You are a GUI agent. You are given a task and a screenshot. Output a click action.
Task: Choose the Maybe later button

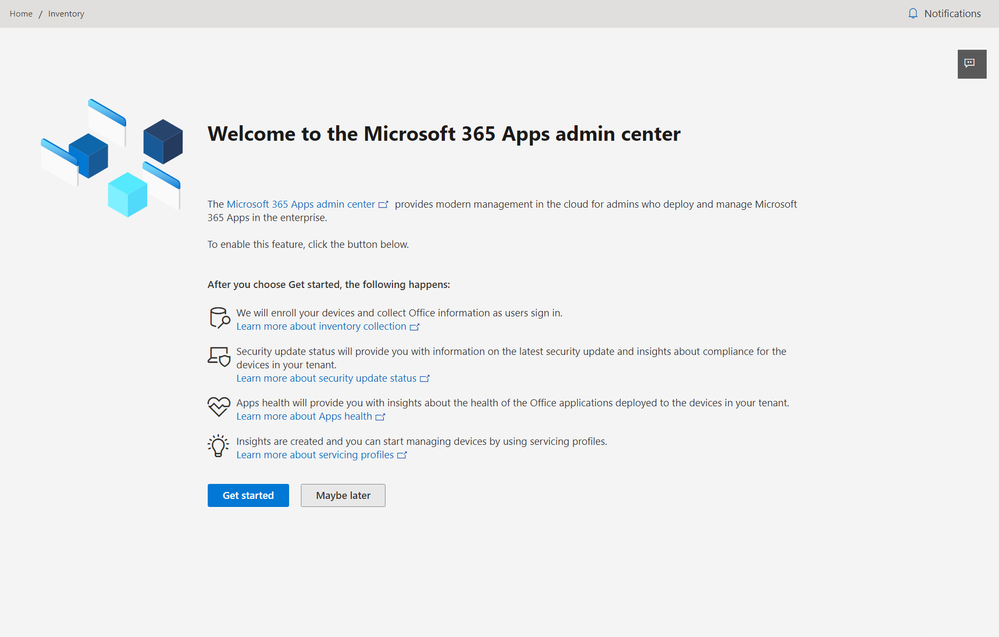[x=343, y=496]
